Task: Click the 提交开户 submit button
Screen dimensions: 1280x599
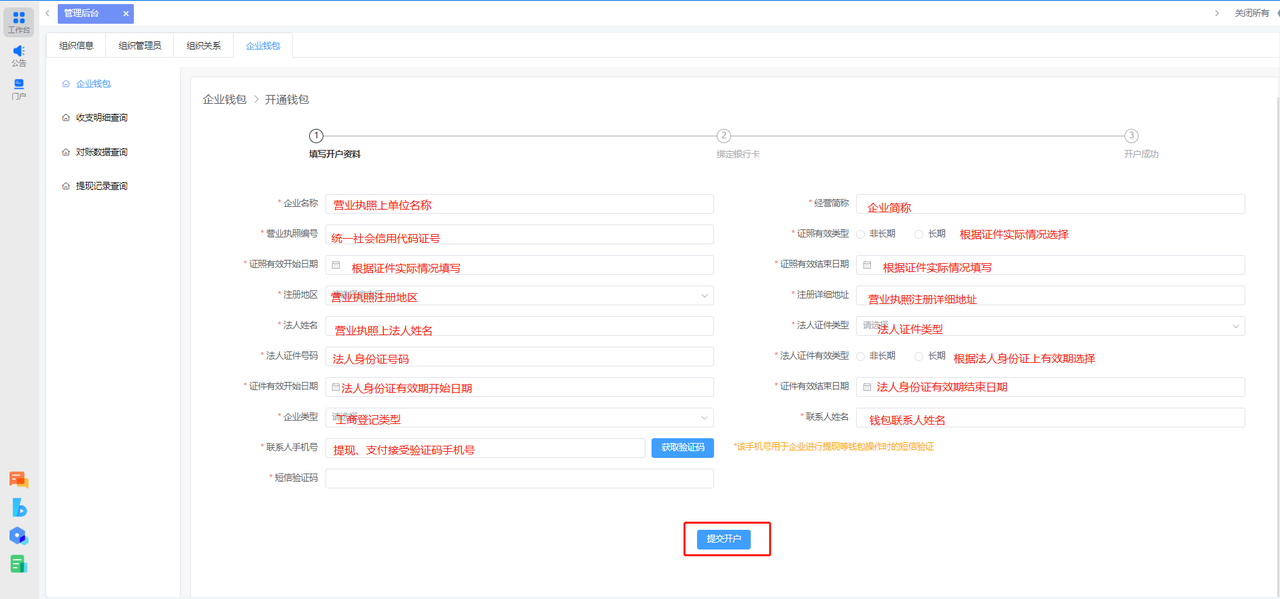Action: [725, 539]
